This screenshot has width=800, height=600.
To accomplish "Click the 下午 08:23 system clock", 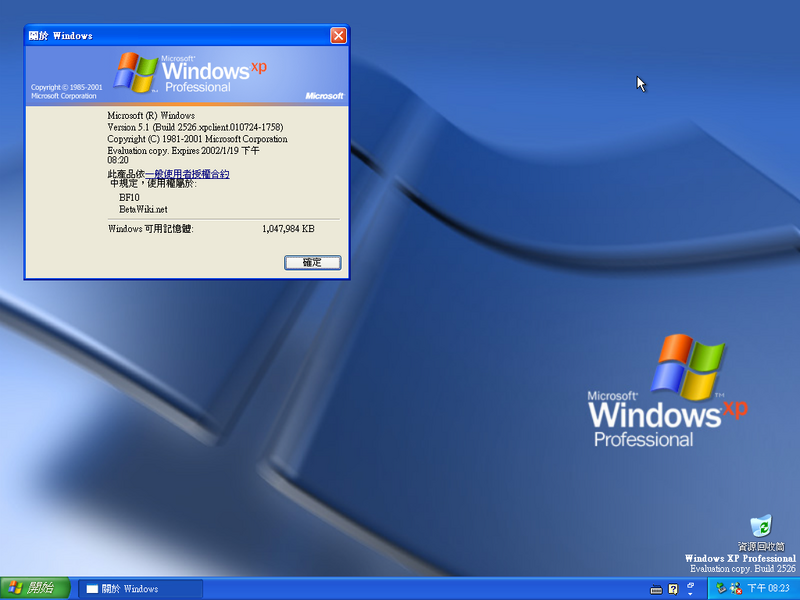I will [x=768, y=589].
